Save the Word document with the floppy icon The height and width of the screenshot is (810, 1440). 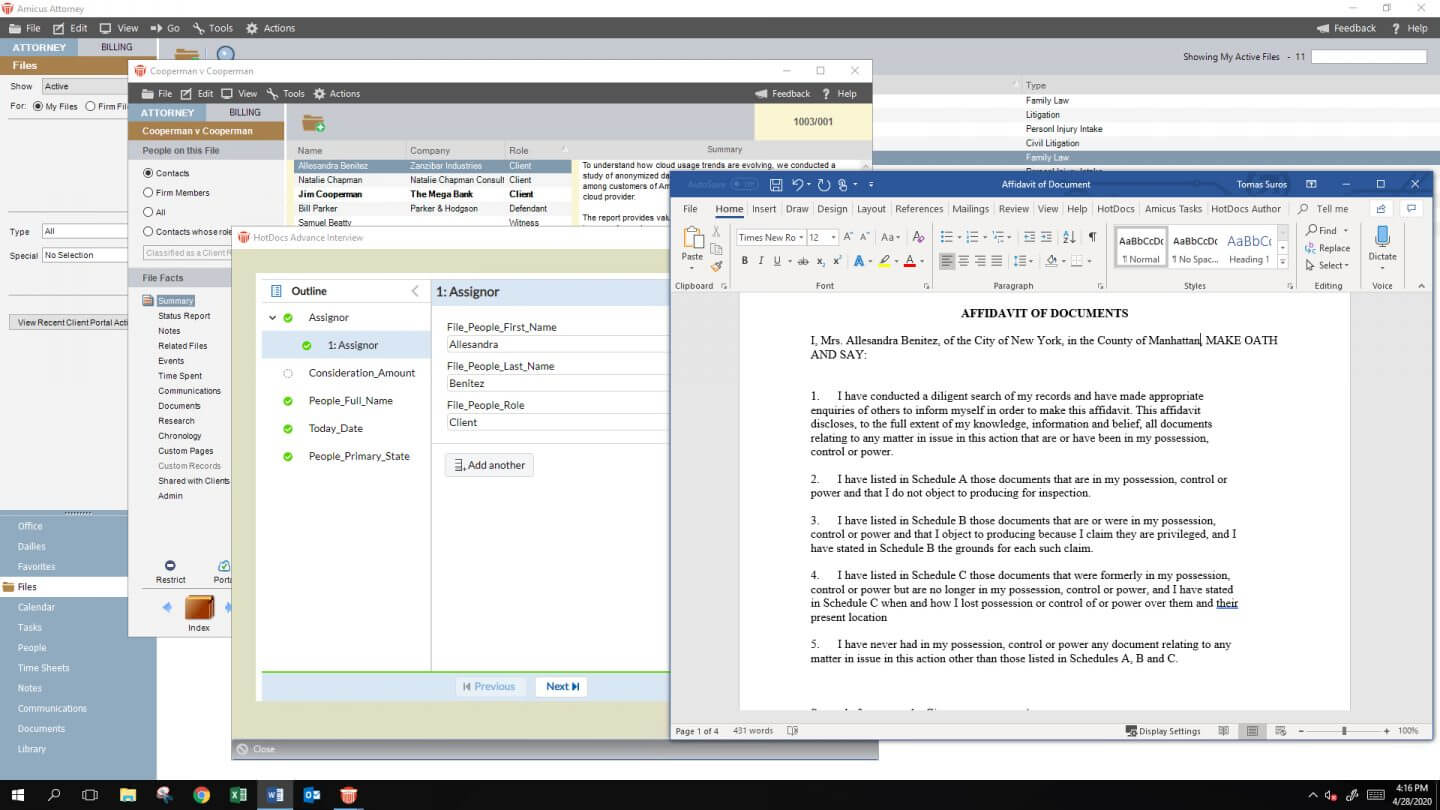click(776, 185)
